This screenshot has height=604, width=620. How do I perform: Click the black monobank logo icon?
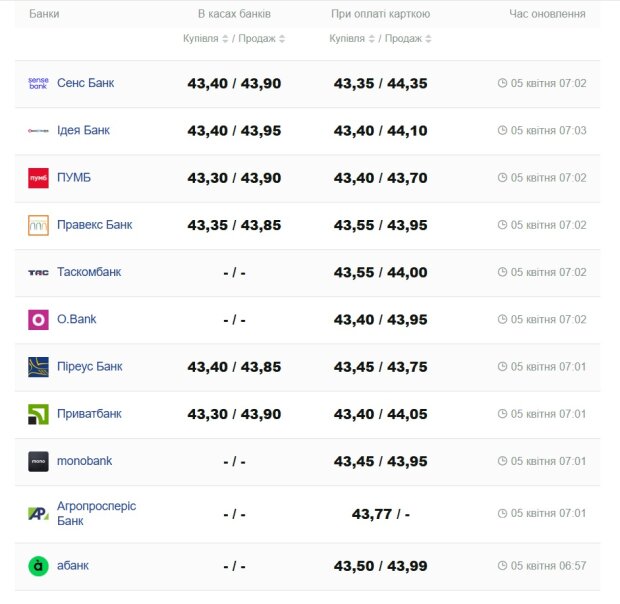pyautogui.click(x=38, y=461)
